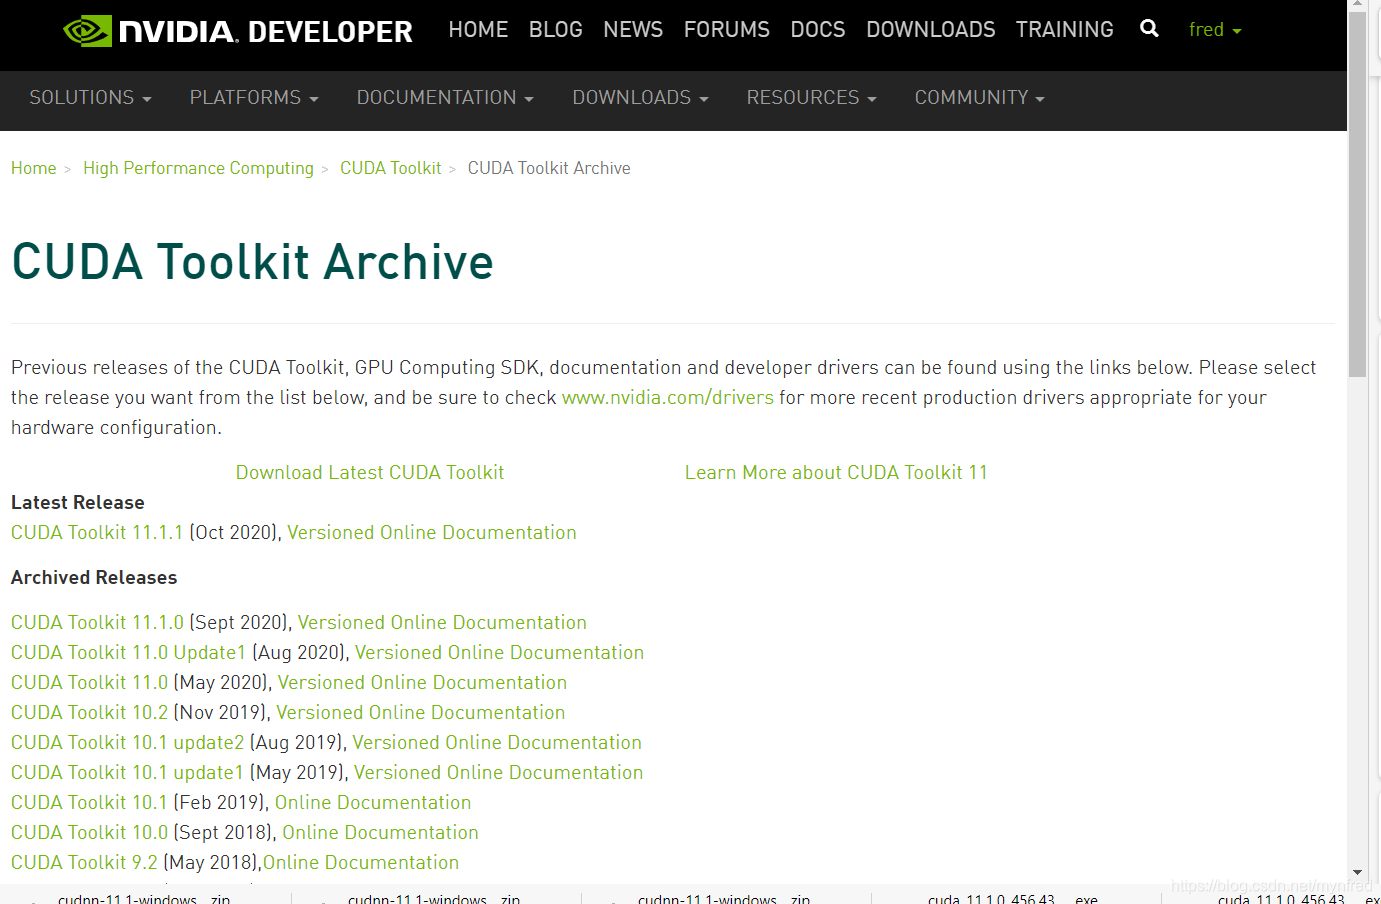Click the scrollbar up arrow
This screenshot has height=904, width=1381.
1357,6
